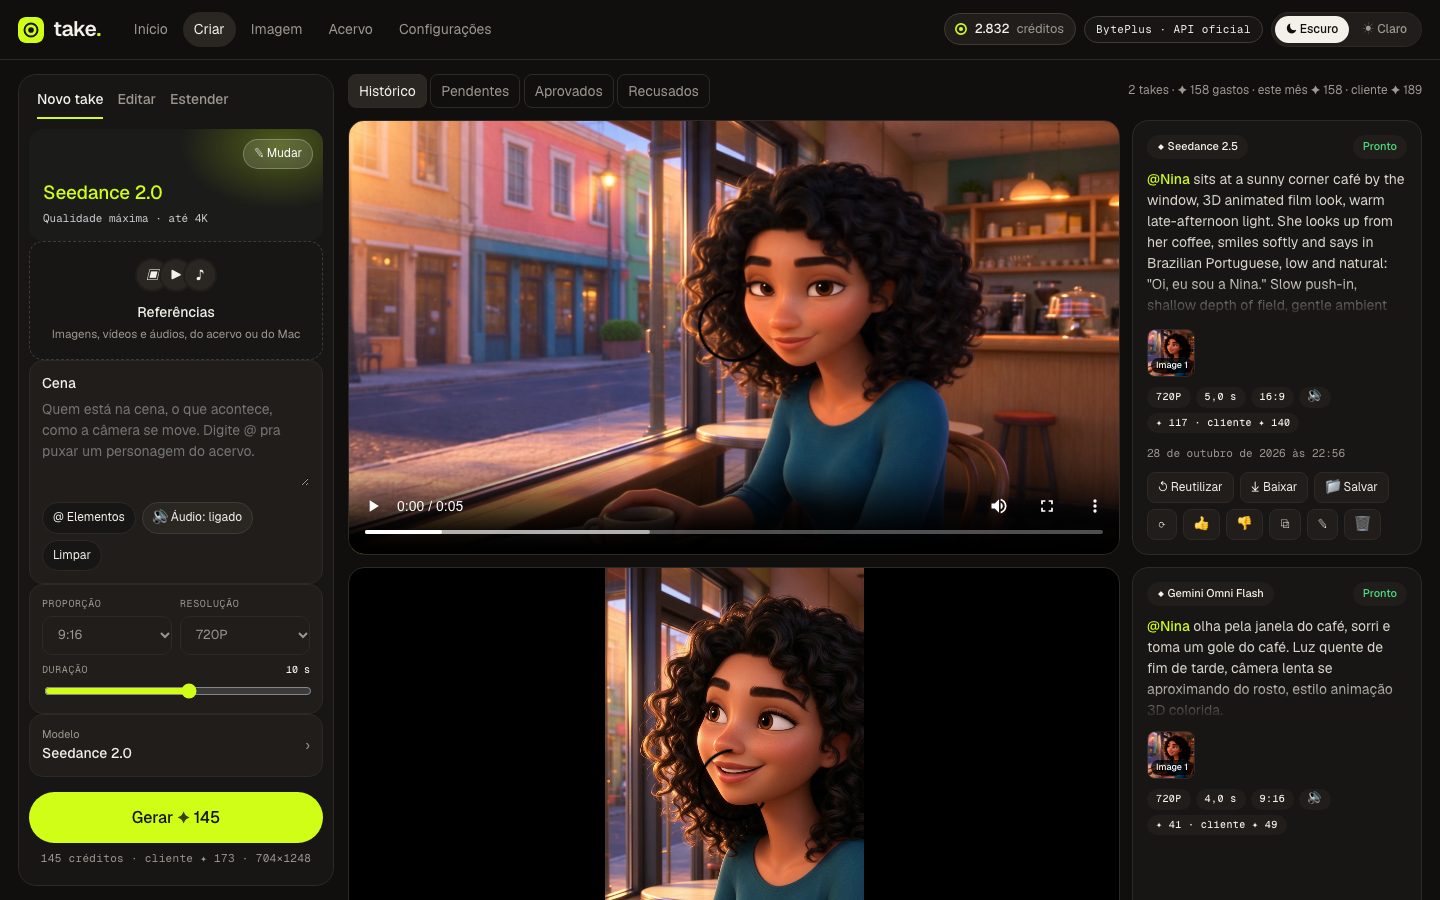Open Configurações
The width and height of the screenshot is (1440, 900).
tap(445, 29)
